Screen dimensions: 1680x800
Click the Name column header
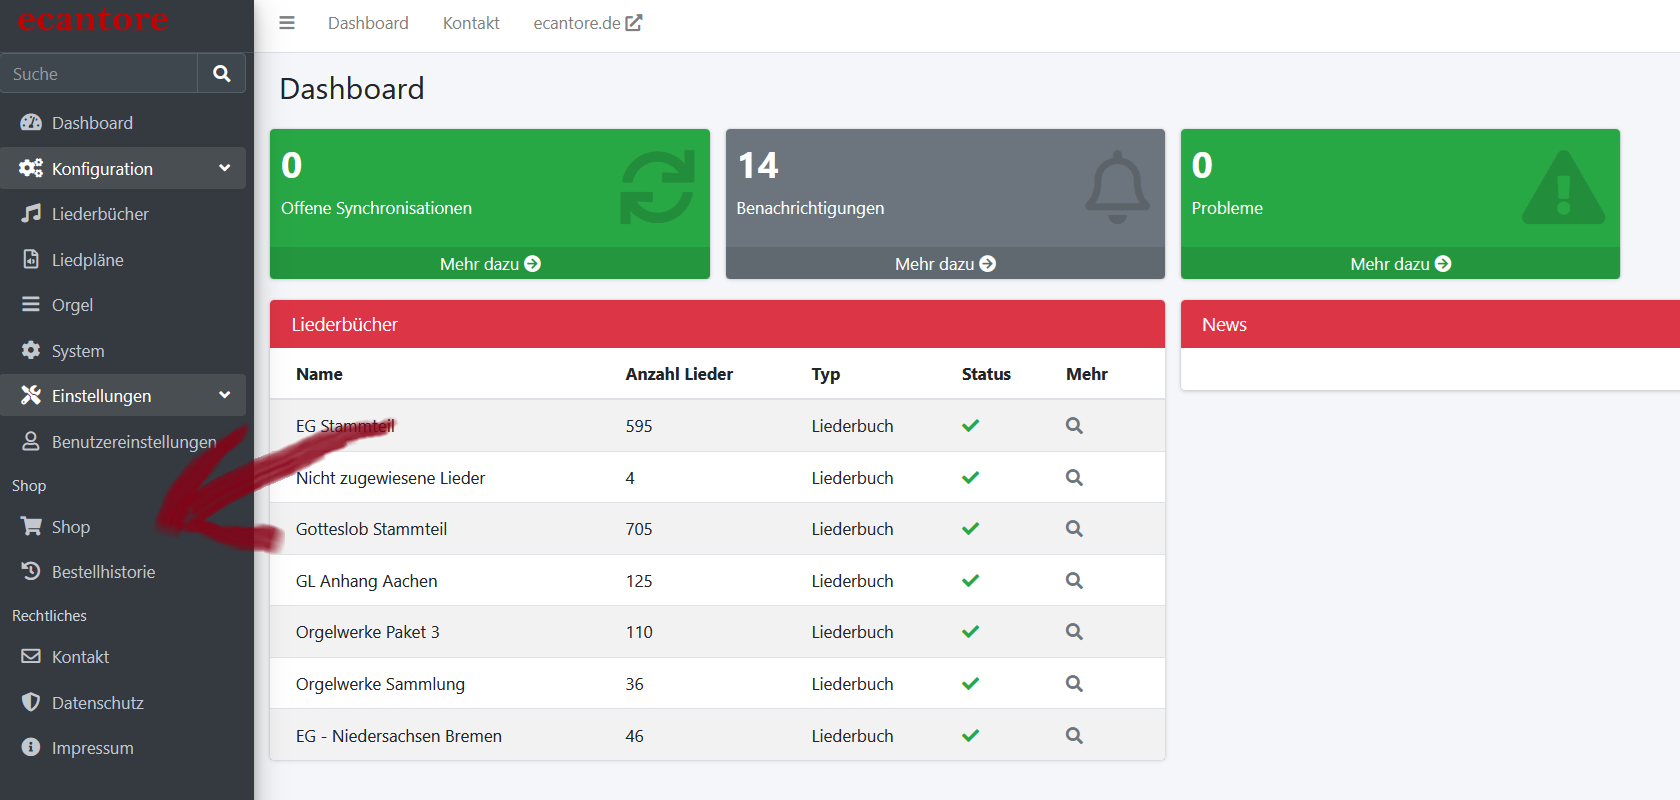tap(319, 374)
